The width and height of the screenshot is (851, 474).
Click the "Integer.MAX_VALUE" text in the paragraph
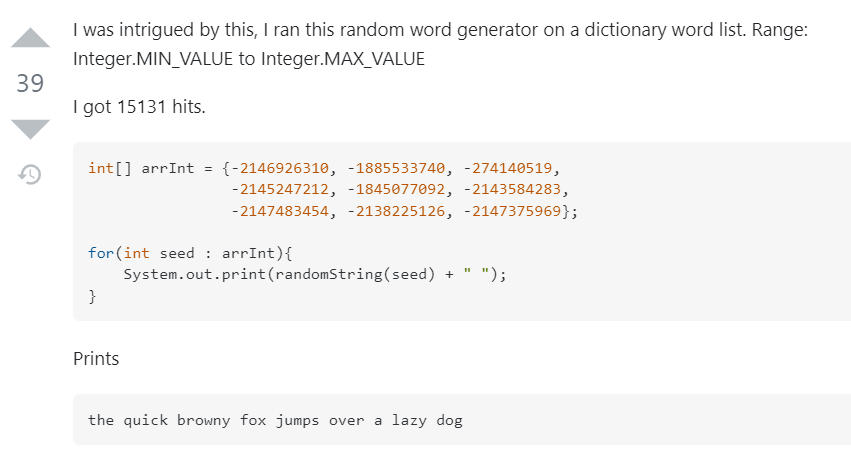pyautogui.click(x=343, y=59)
